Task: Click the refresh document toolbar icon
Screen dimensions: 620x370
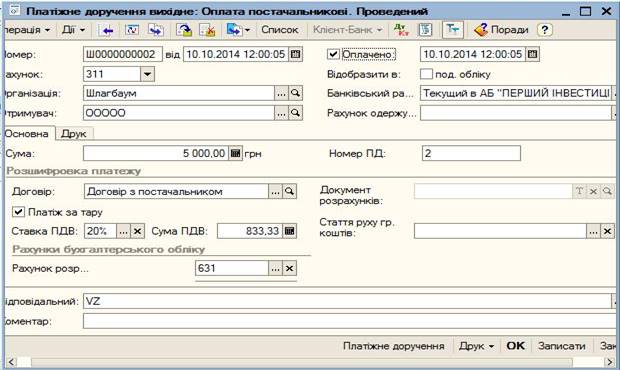Action: coord(132,30)
